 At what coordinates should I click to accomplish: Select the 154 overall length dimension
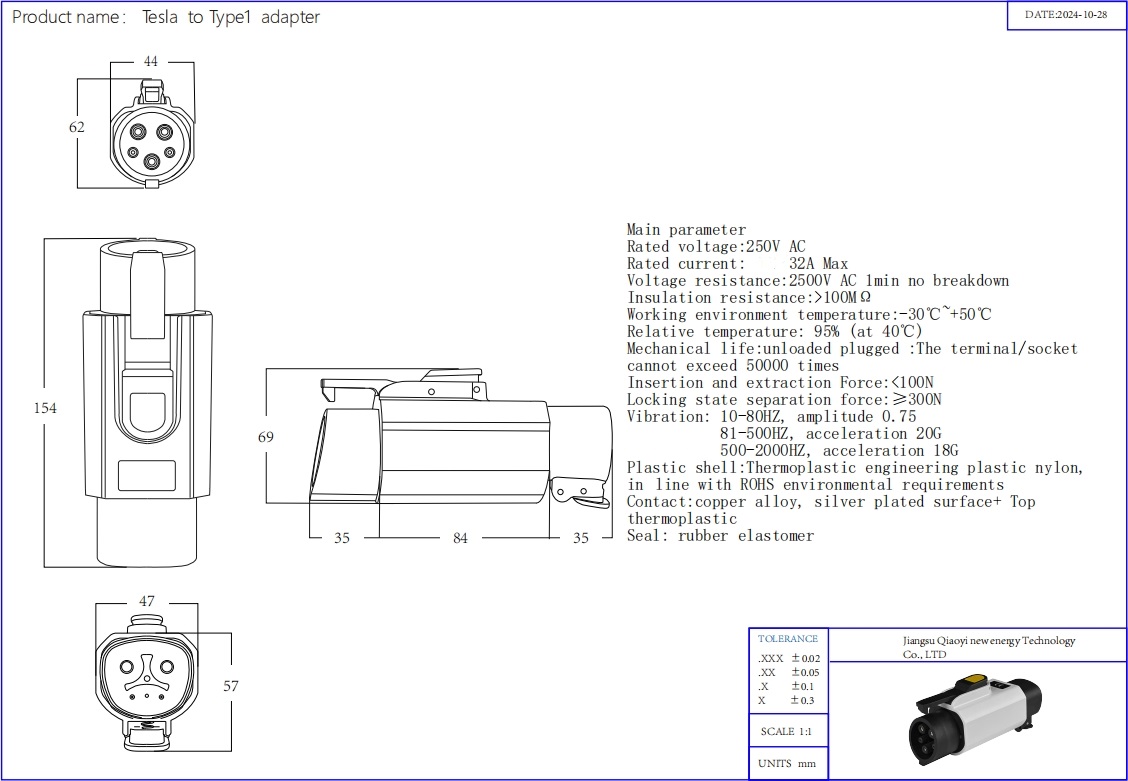[x=45, y=408]
